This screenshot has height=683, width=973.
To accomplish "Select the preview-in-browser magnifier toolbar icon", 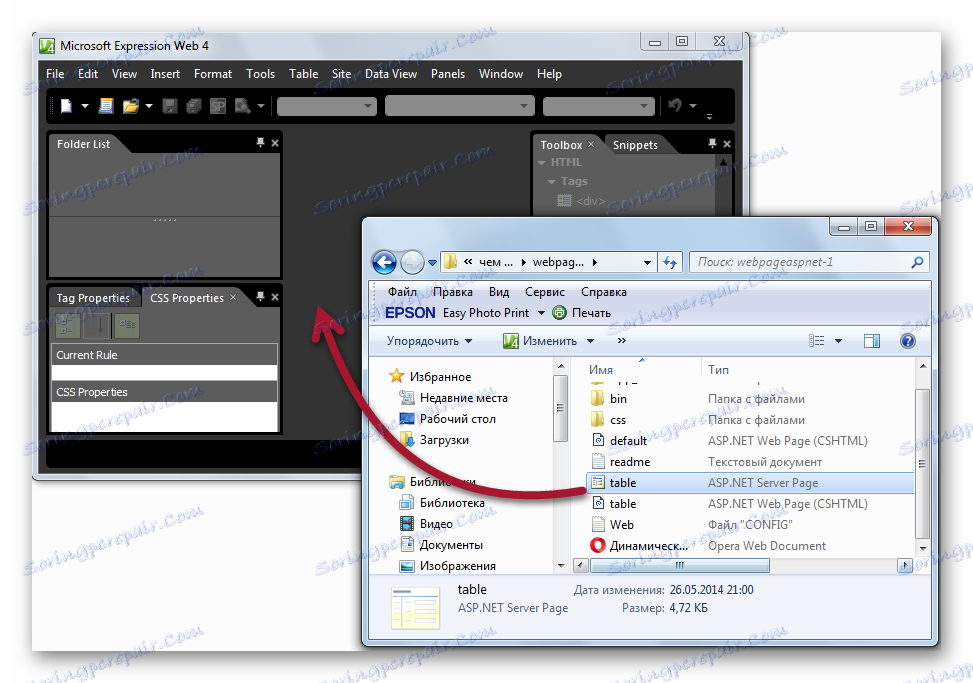I will (x=242, y=105).
